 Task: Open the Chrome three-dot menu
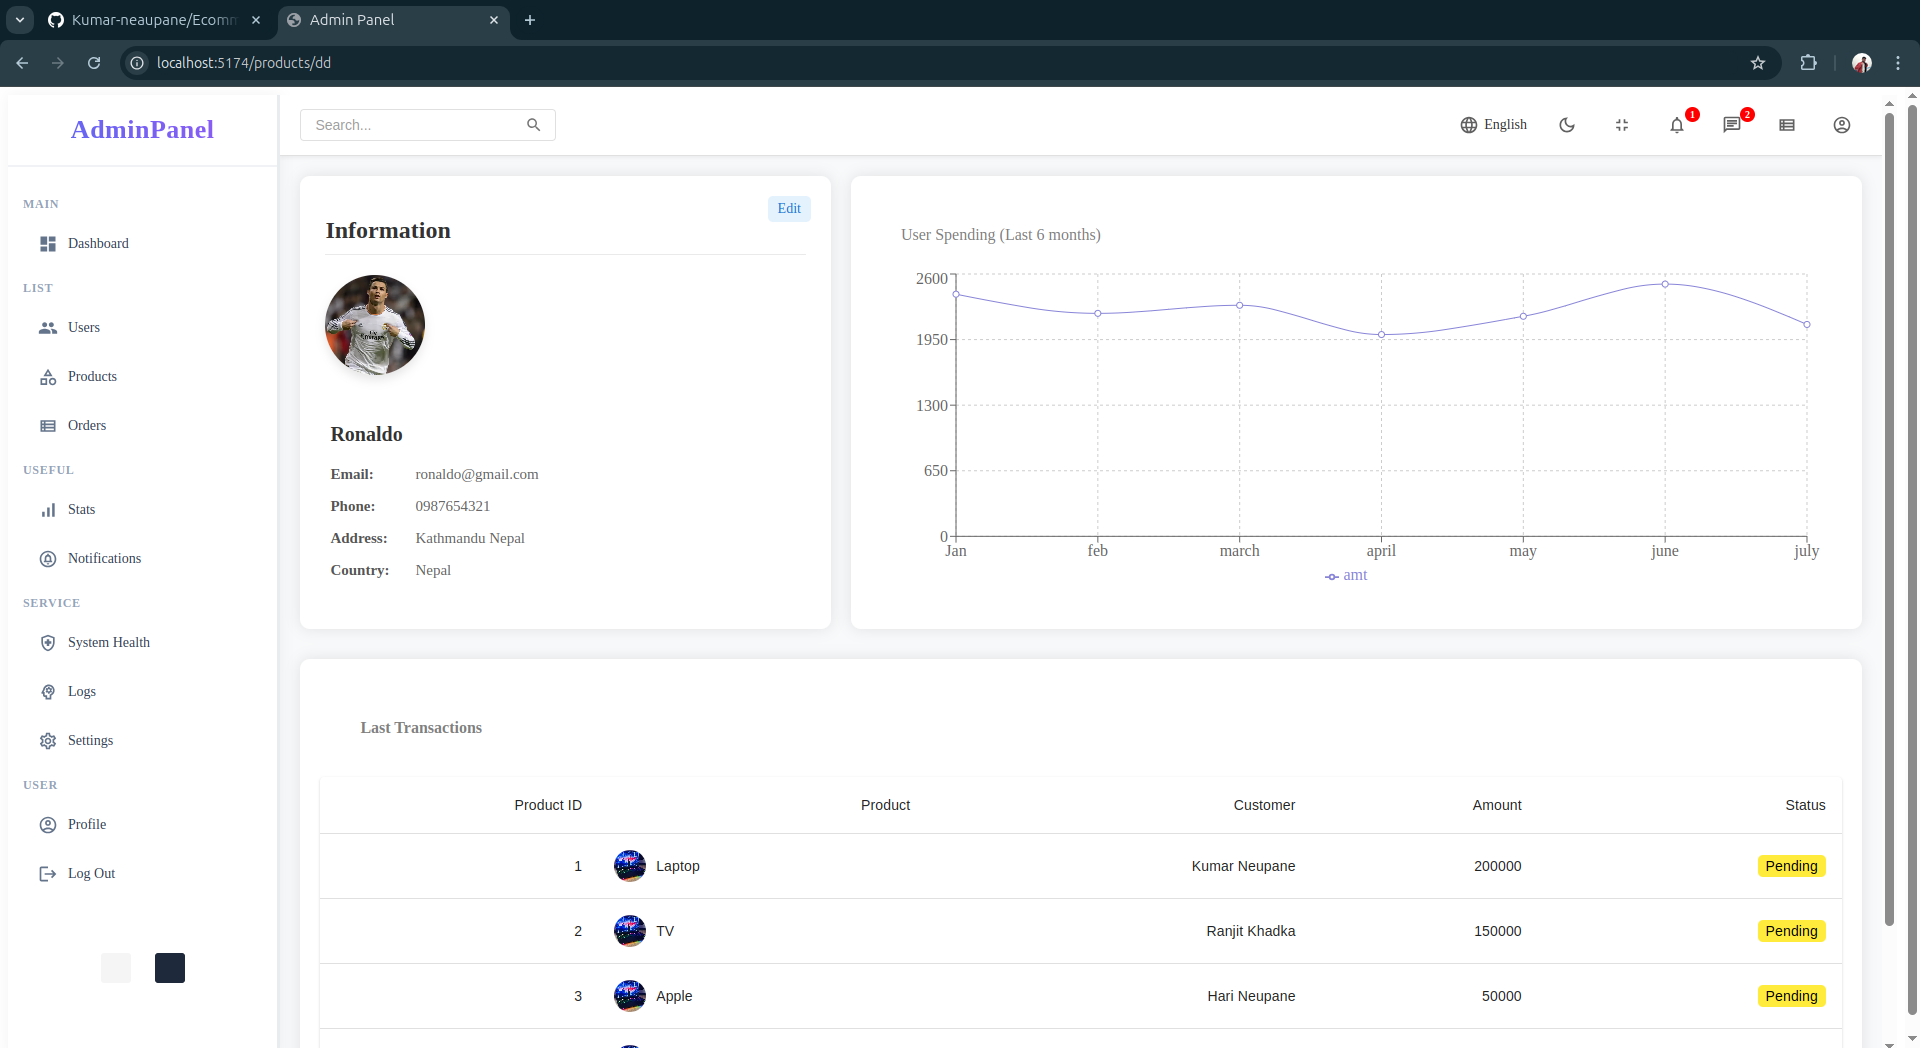[x=1897, y=63]
